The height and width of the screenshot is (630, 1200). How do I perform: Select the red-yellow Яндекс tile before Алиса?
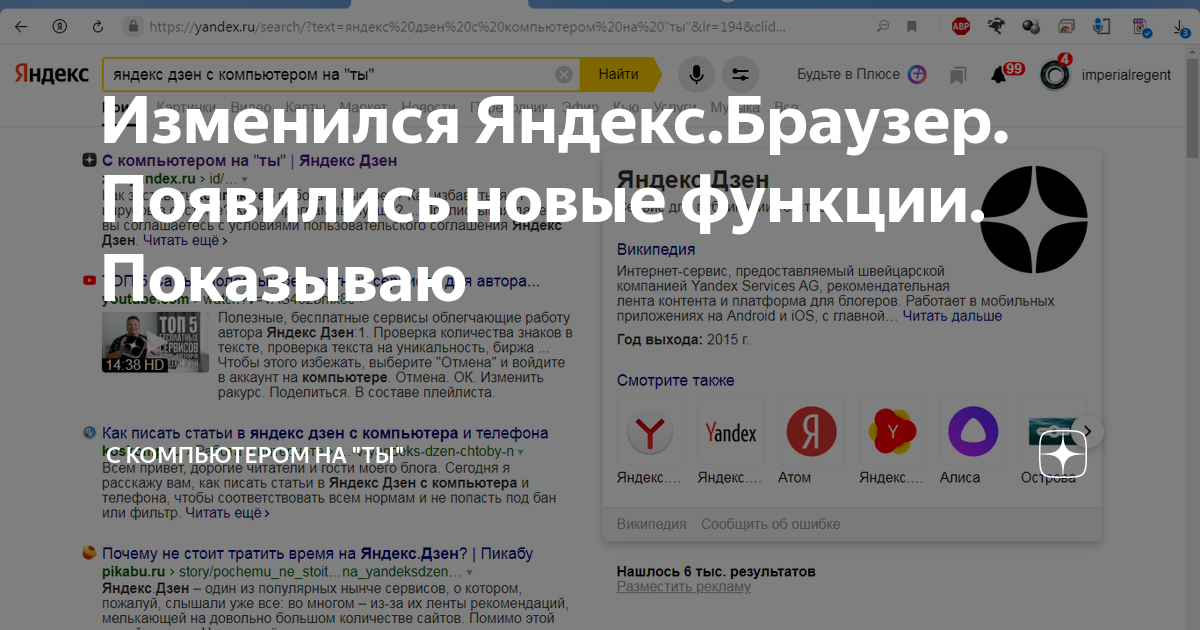(x=892, y=432)
